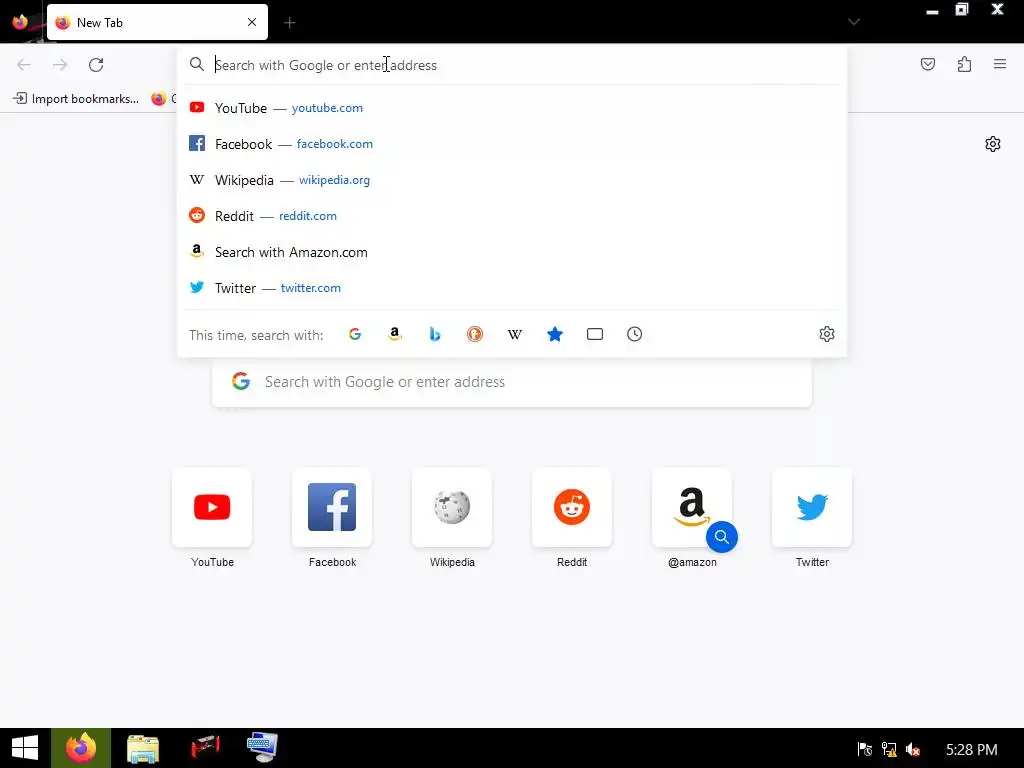
Task: Search this time with Google icon
Action: (x=355, y=334)
